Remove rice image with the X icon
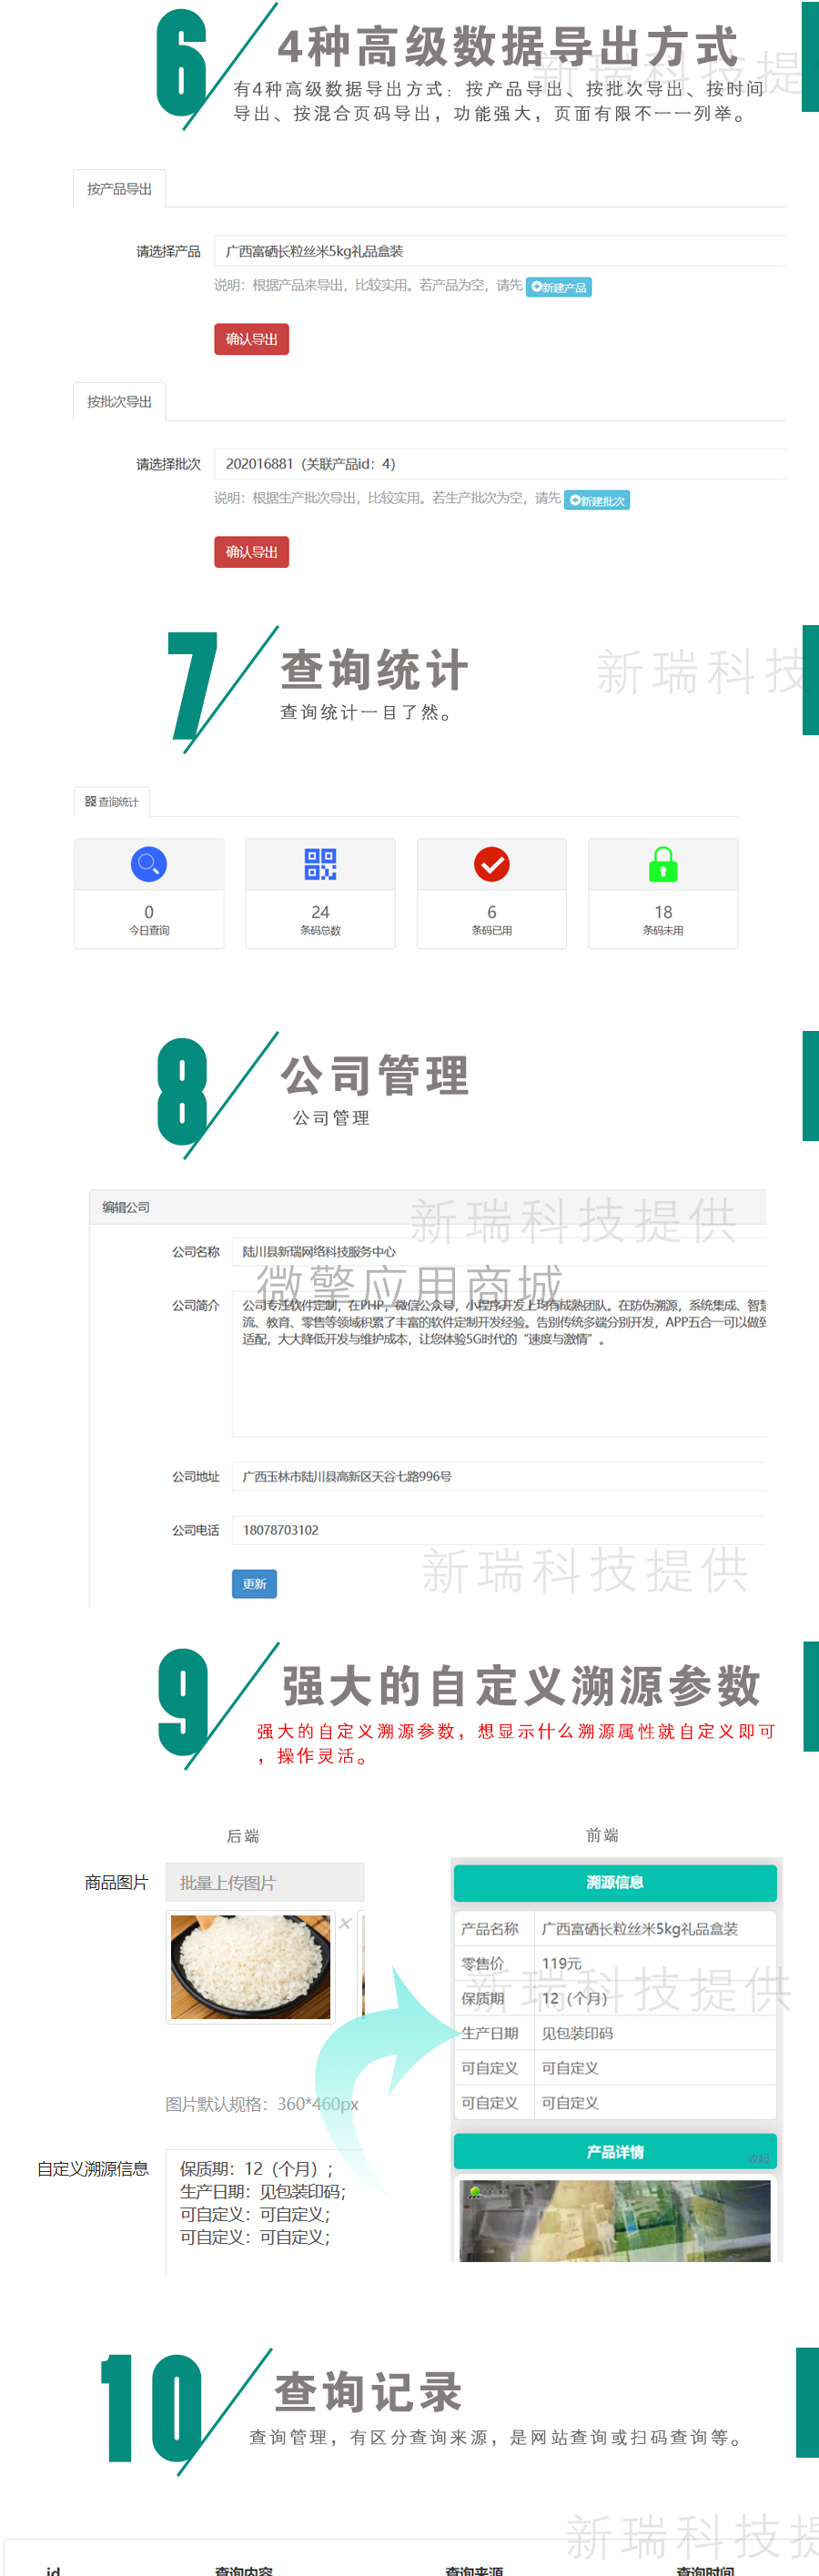Image resolution: width=819 pixels, height=2576 pixels. pyautogui.click(x=345, y=1923)
